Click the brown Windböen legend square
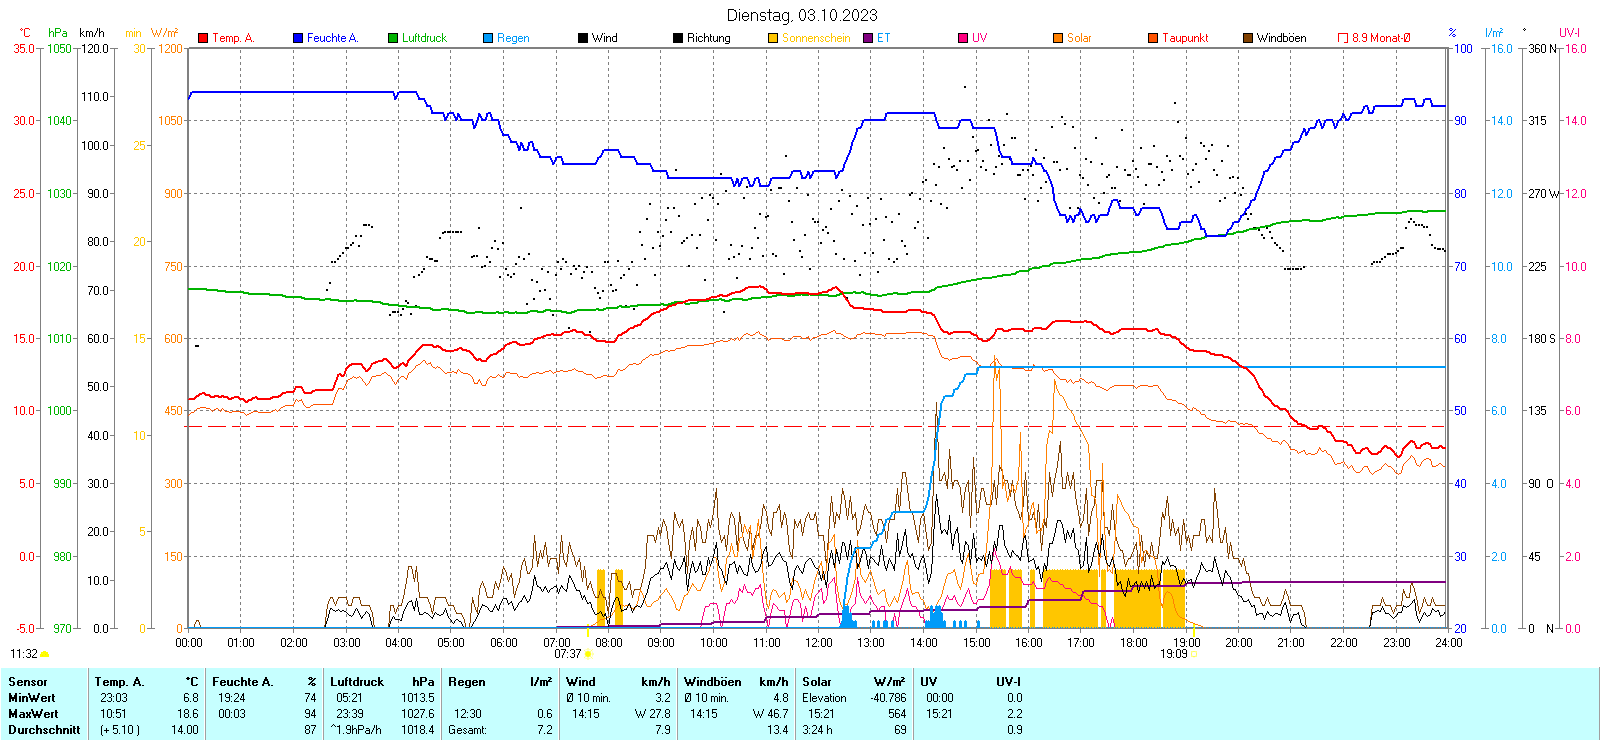1600x740 pixels. point(1248,38)
